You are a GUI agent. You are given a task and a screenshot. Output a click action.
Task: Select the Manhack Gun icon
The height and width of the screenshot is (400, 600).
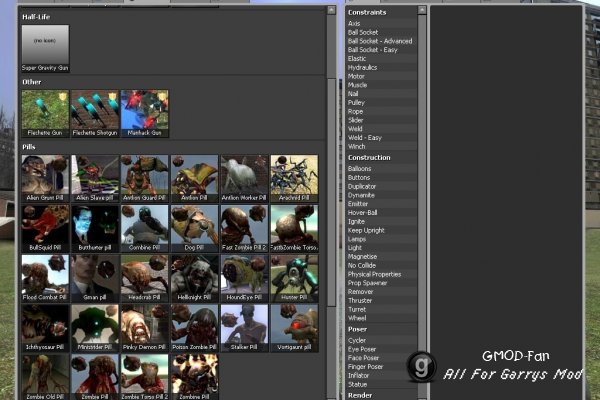click(145, 114)
